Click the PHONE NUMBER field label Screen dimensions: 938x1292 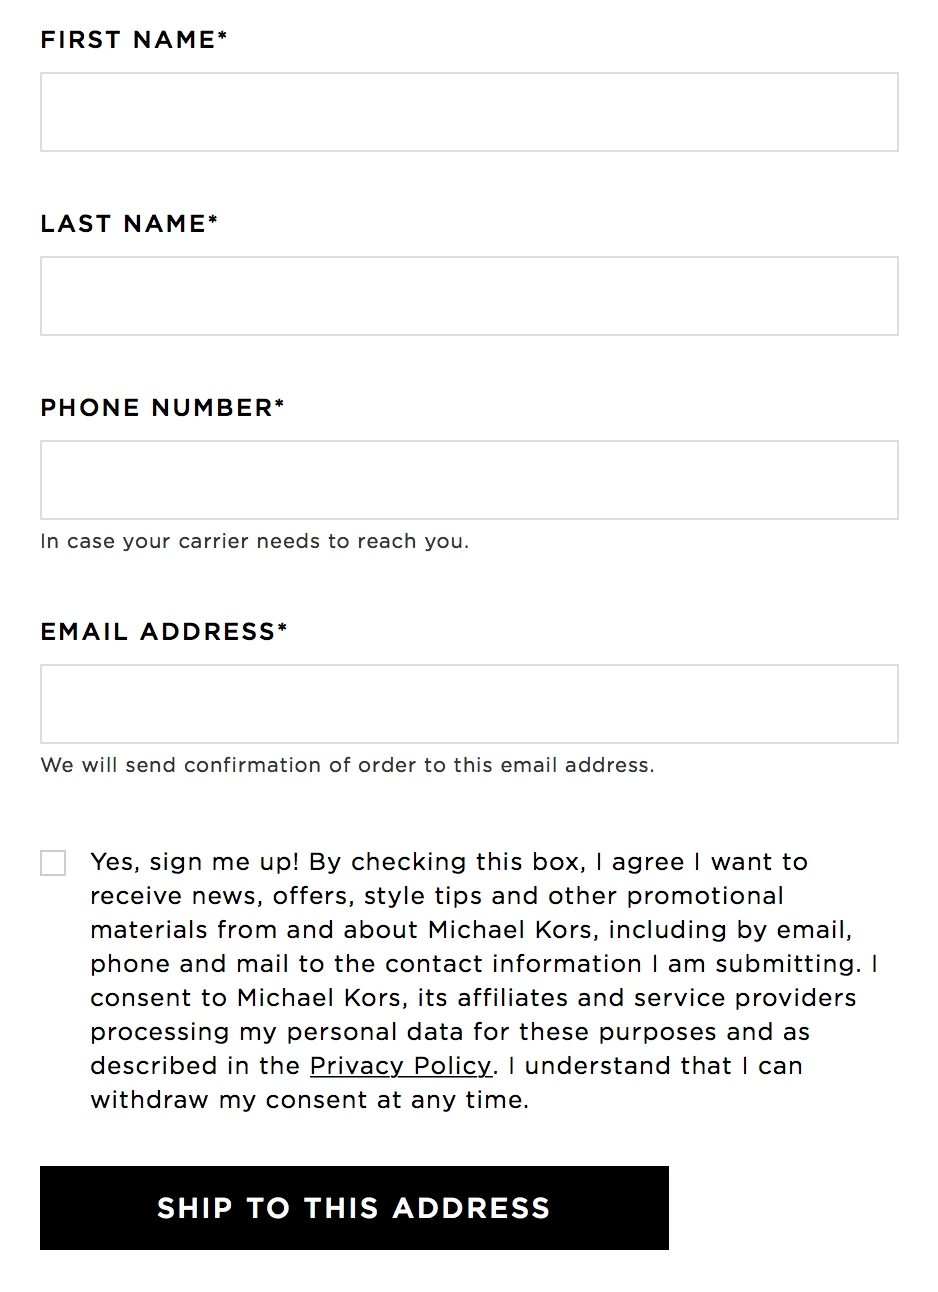(x=156, y=408)
